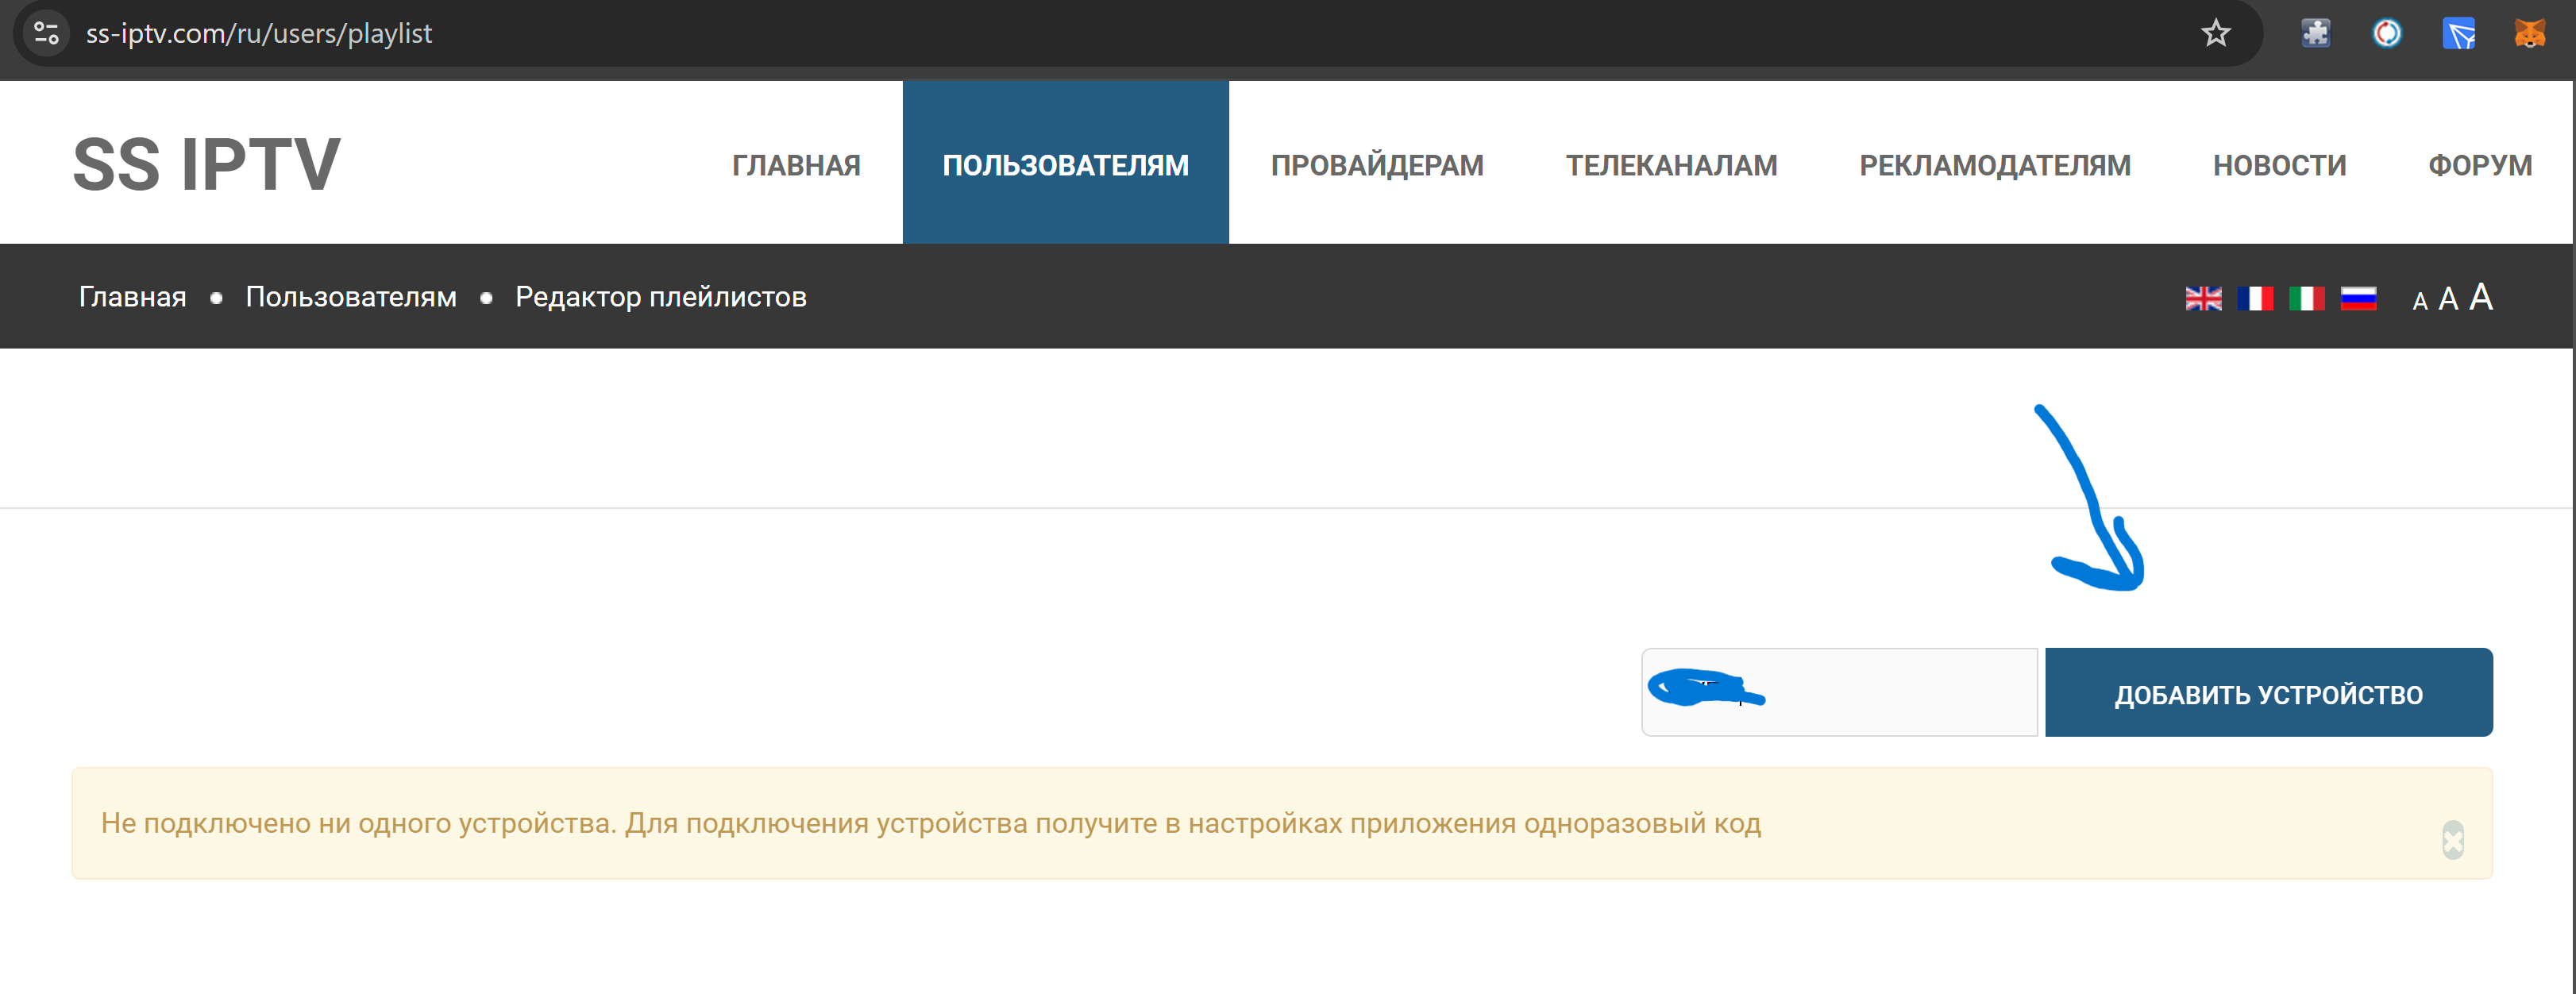Click the Пользователям breadcrumb link
Image resolution: width=2576 pixels, height=994 pixels.
[x=351, y=297]
